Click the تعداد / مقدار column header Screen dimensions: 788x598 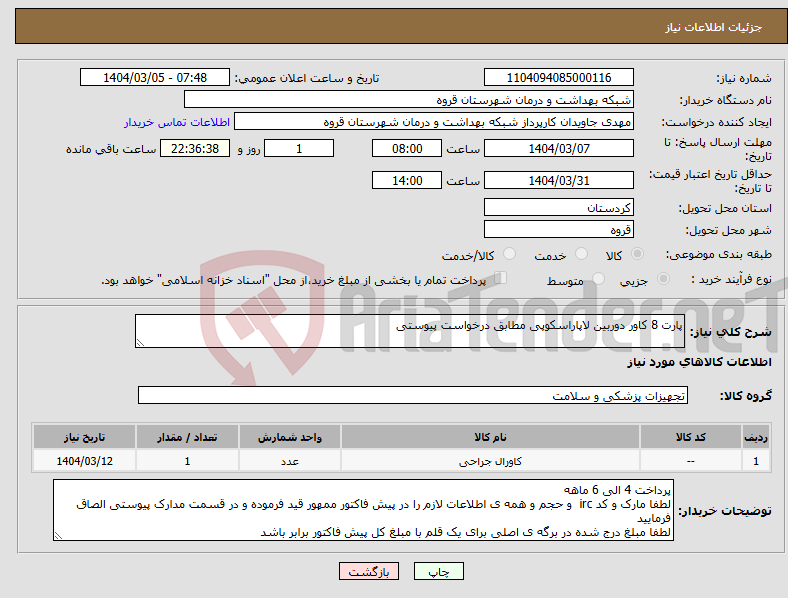[x=187, y=437]
